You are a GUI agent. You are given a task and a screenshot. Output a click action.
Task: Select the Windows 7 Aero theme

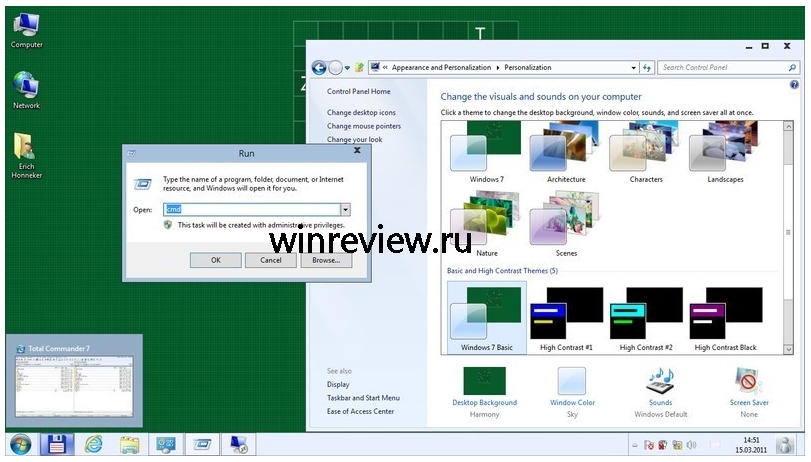[x=486, y=152]
